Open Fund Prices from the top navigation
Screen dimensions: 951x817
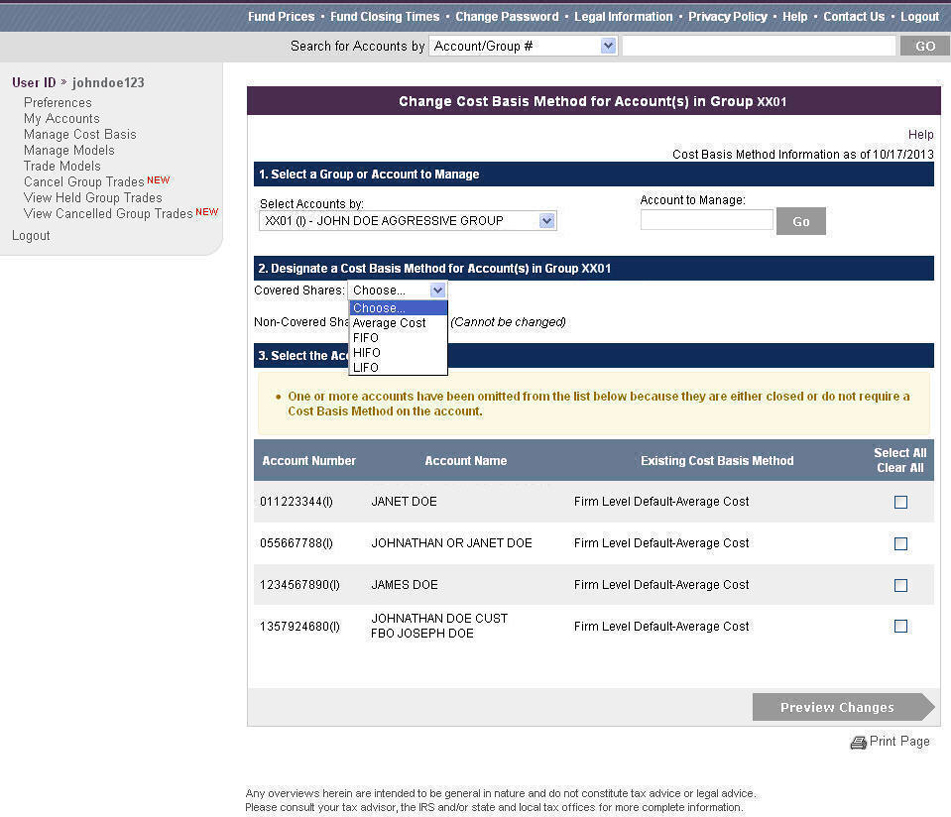(x=281, y=17)
